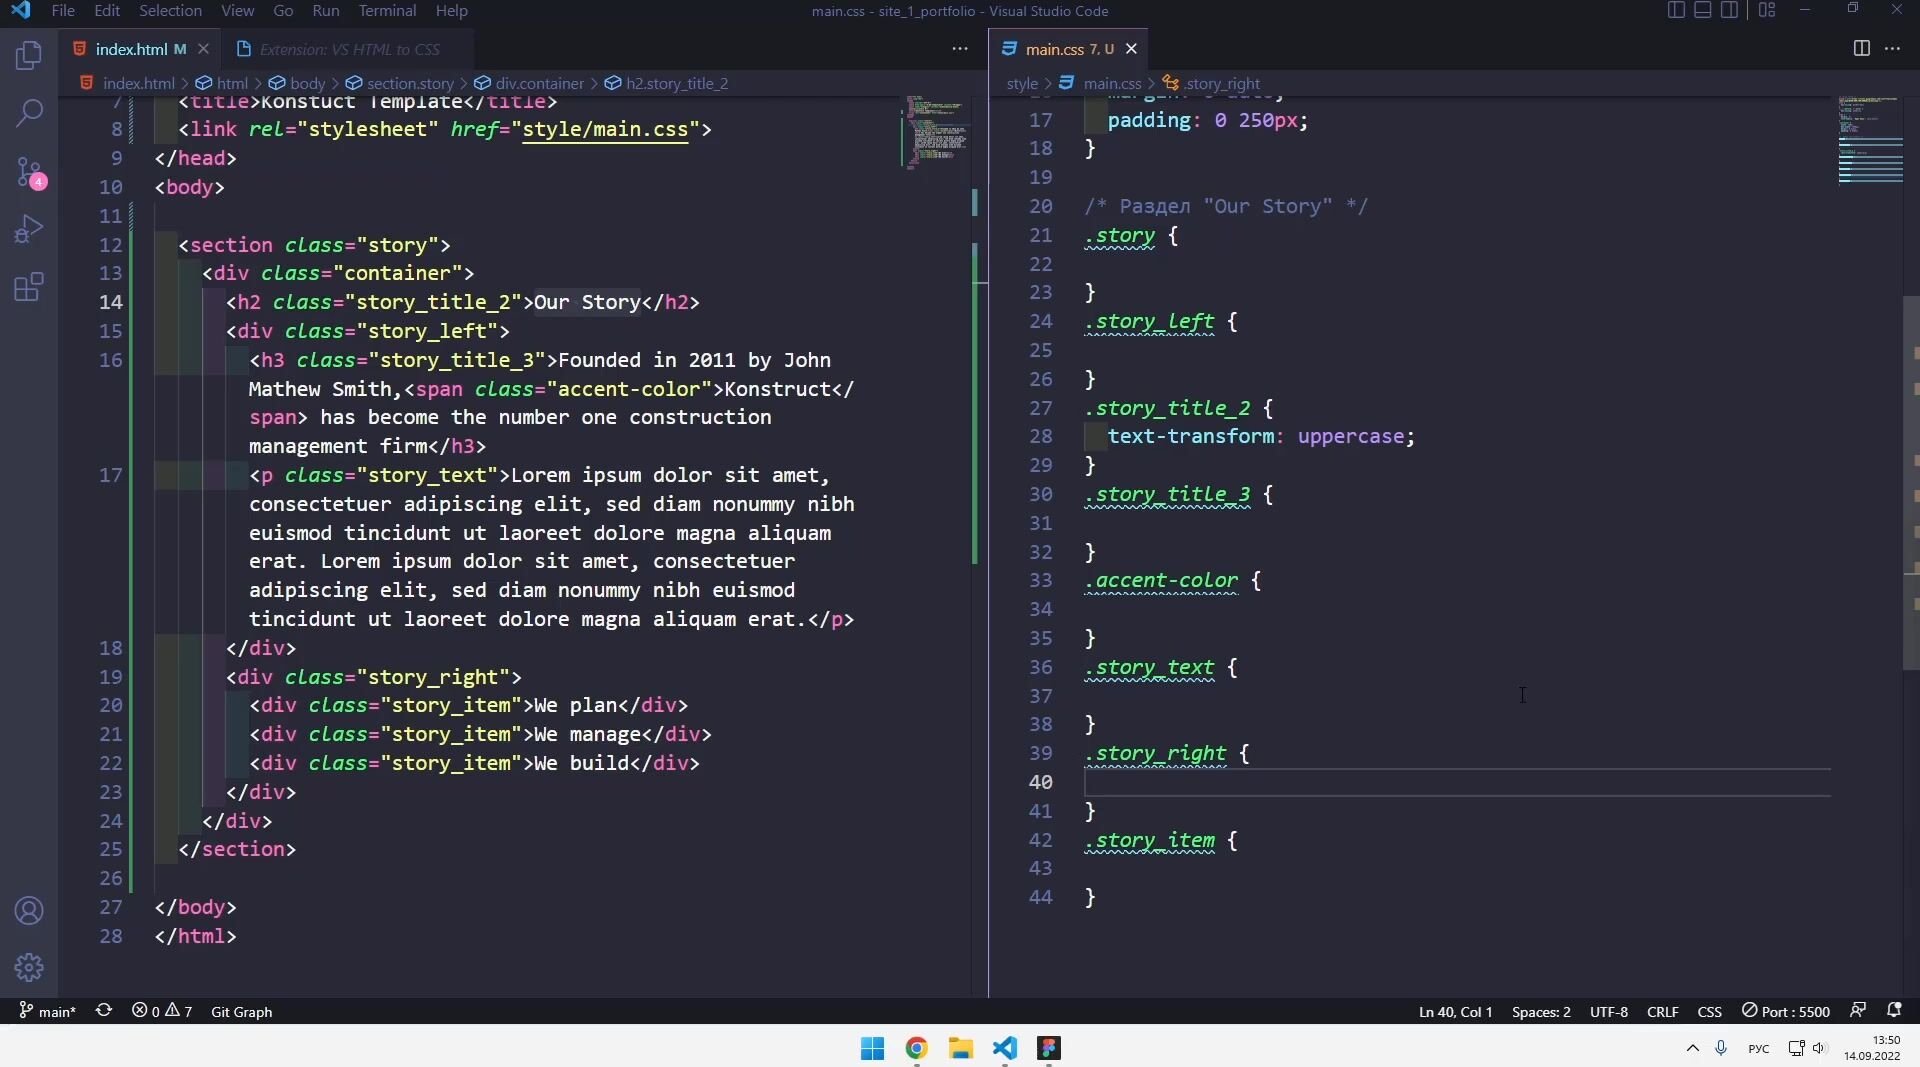This screenshot has height=1067, width=1920.
Task: Click the main.css minimap
Action: click(x=1869, y=140)
